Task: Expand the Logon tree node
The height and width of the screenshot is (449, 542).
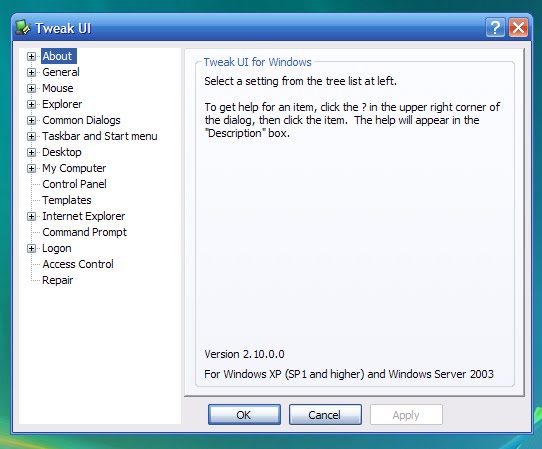Action: click(x=31, y=249)
